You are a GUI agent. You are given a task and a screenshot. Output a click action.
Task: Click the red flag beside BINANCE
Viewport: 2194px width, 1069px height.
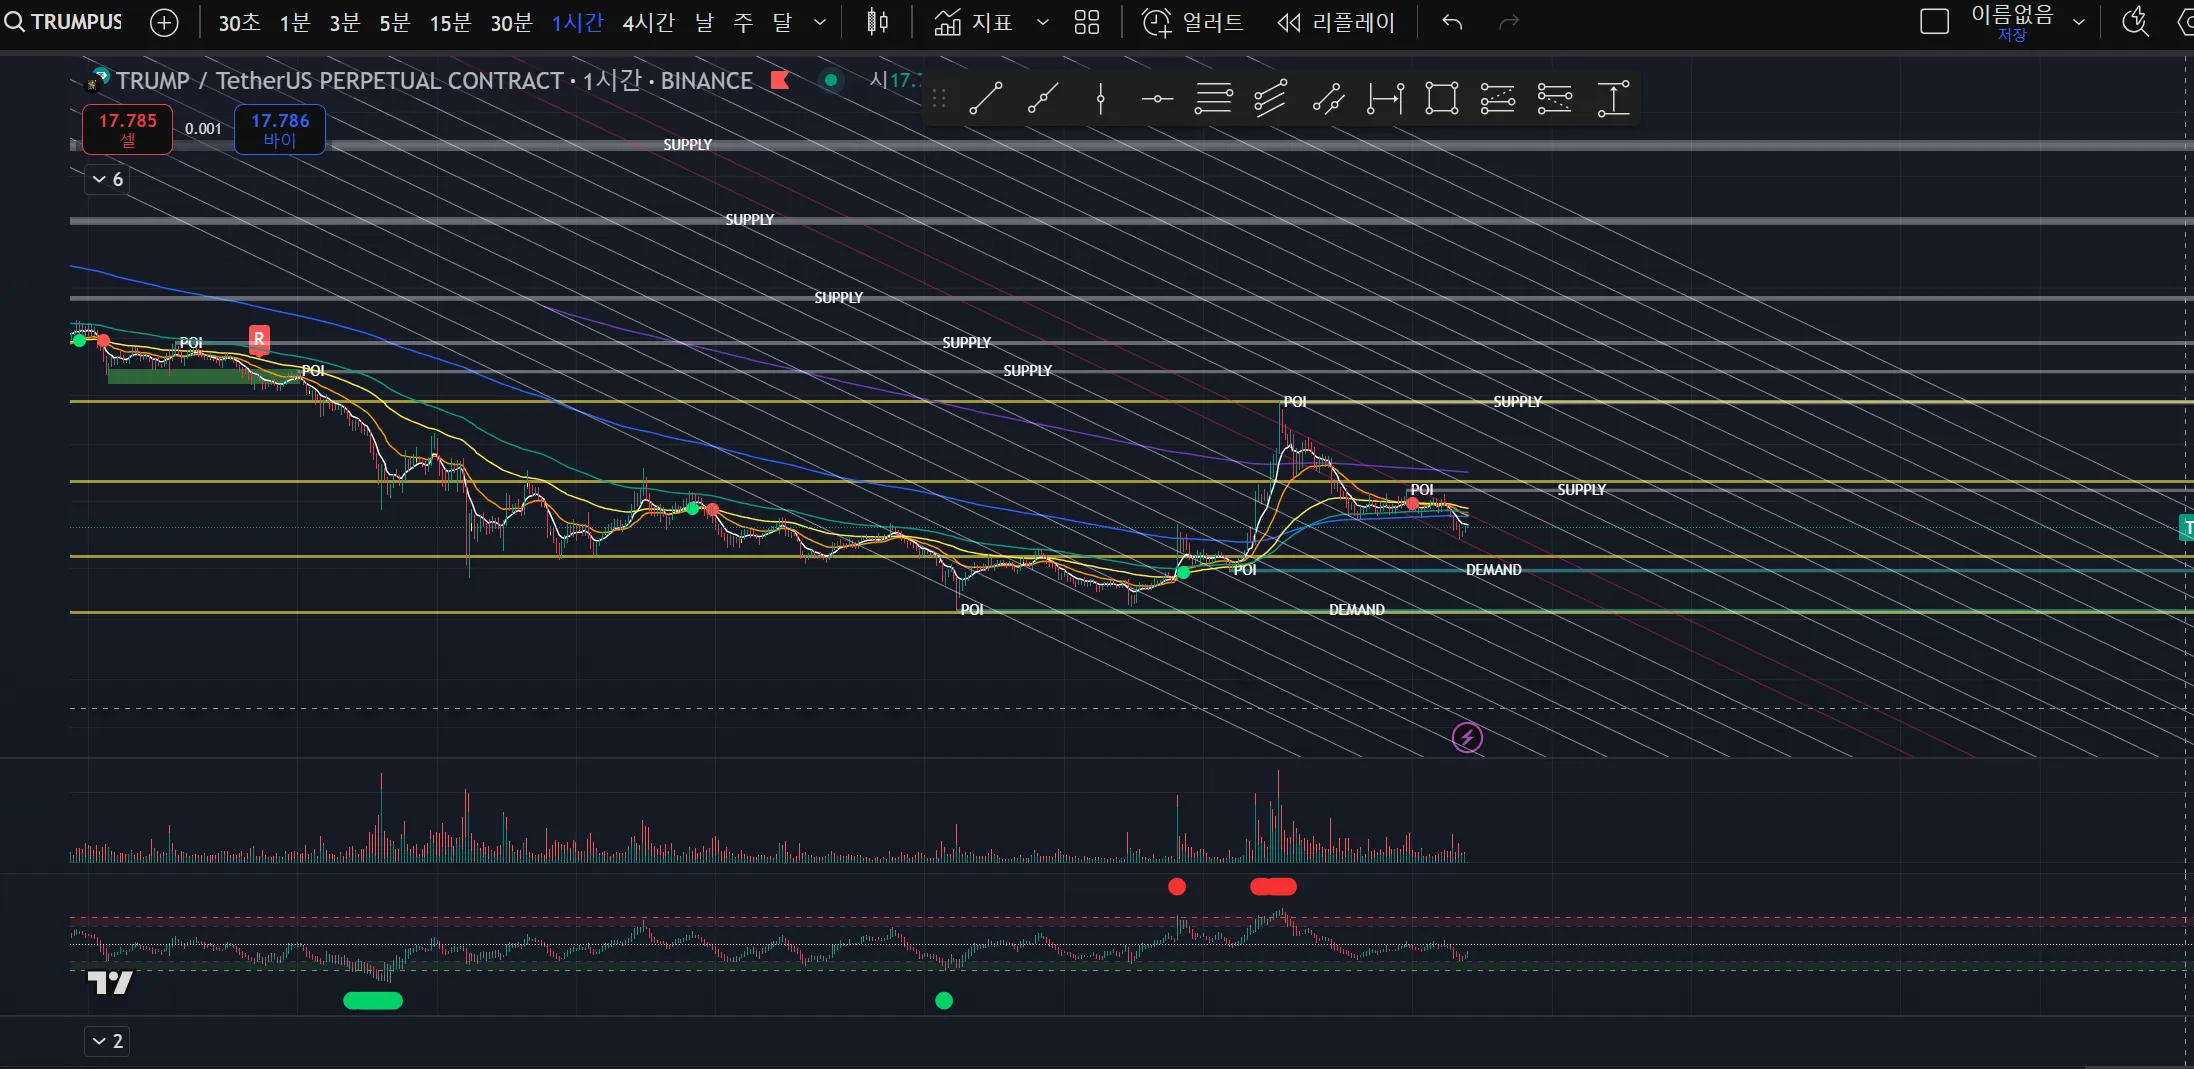point(780,80)
